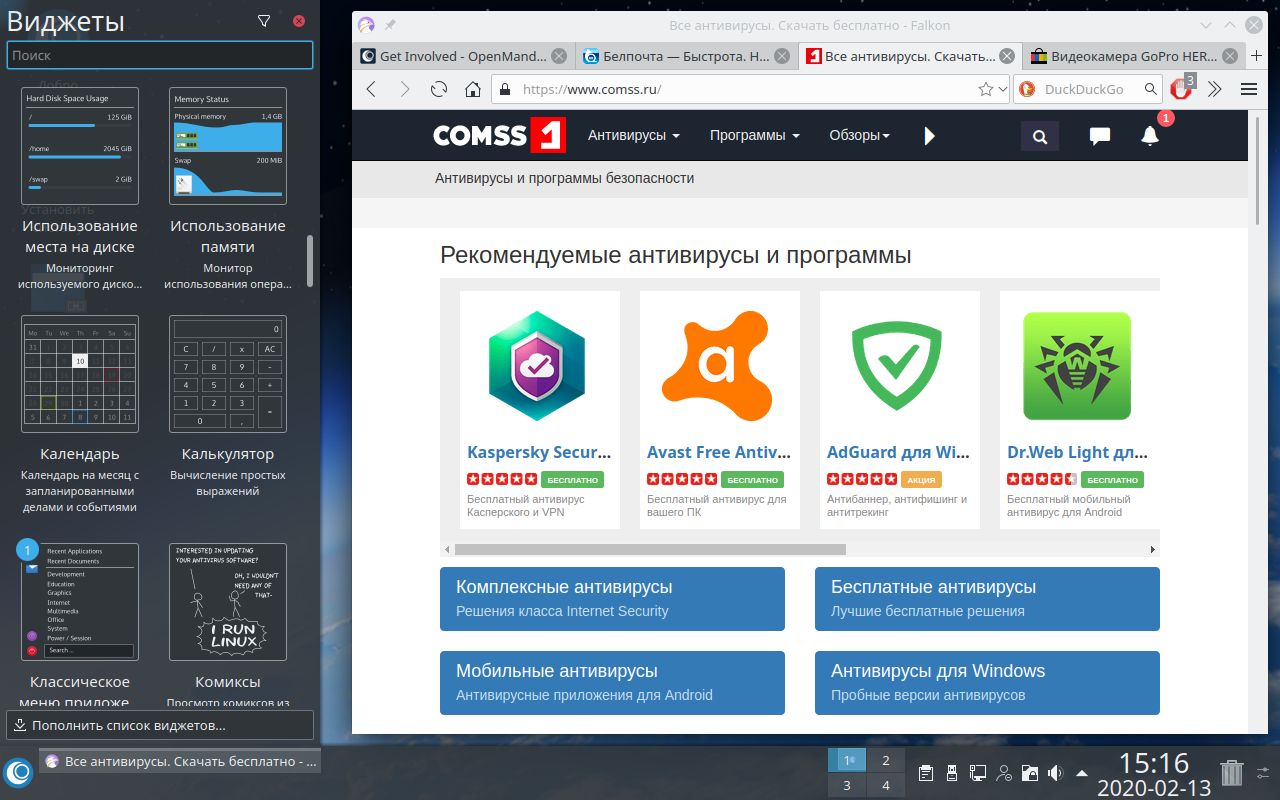Image resolution: width=1280 pixels, height=800 pixels.
Task: Select the Использование места на диске widget thumbnail
Action: (80, 146)
